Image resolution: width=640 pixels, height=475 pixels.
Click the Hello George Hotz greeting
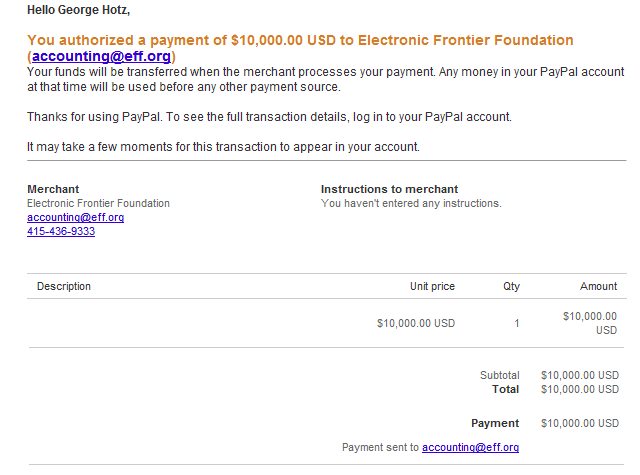pos(78,10)
